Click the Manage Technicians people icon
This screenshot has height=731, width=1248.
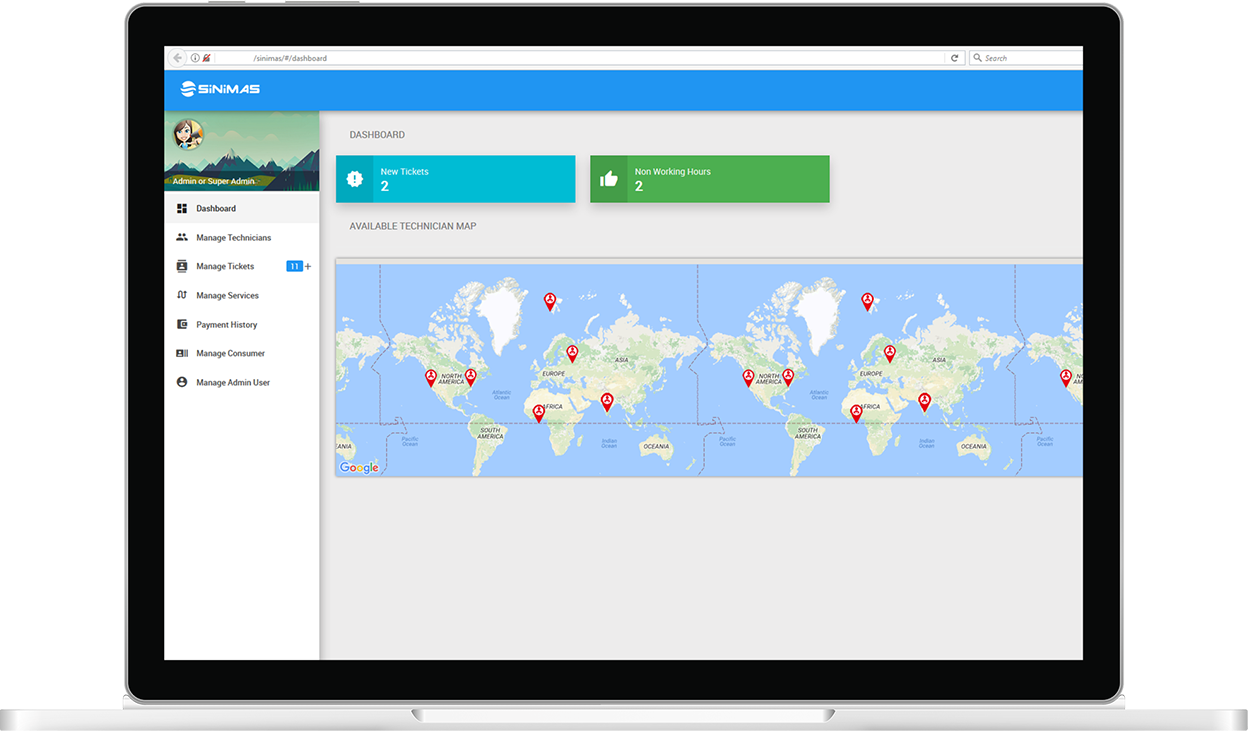pyautogui.click(x=182, y=238)
